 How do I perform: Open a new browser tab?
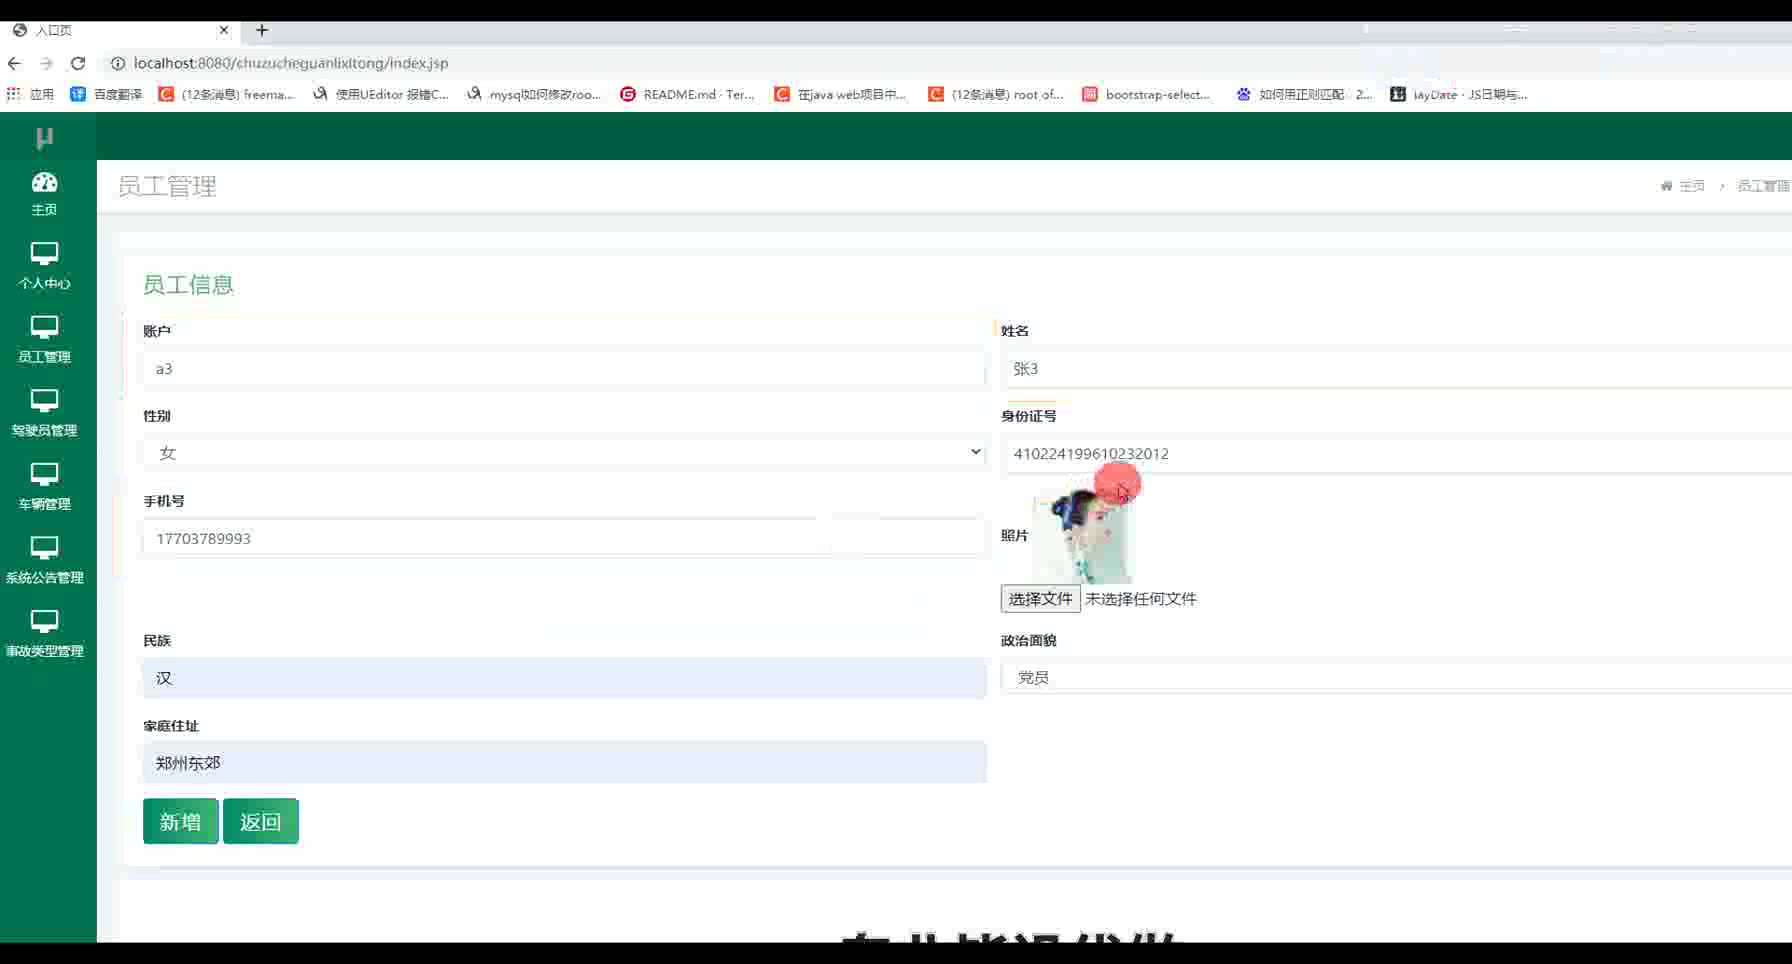click(262, 30)
